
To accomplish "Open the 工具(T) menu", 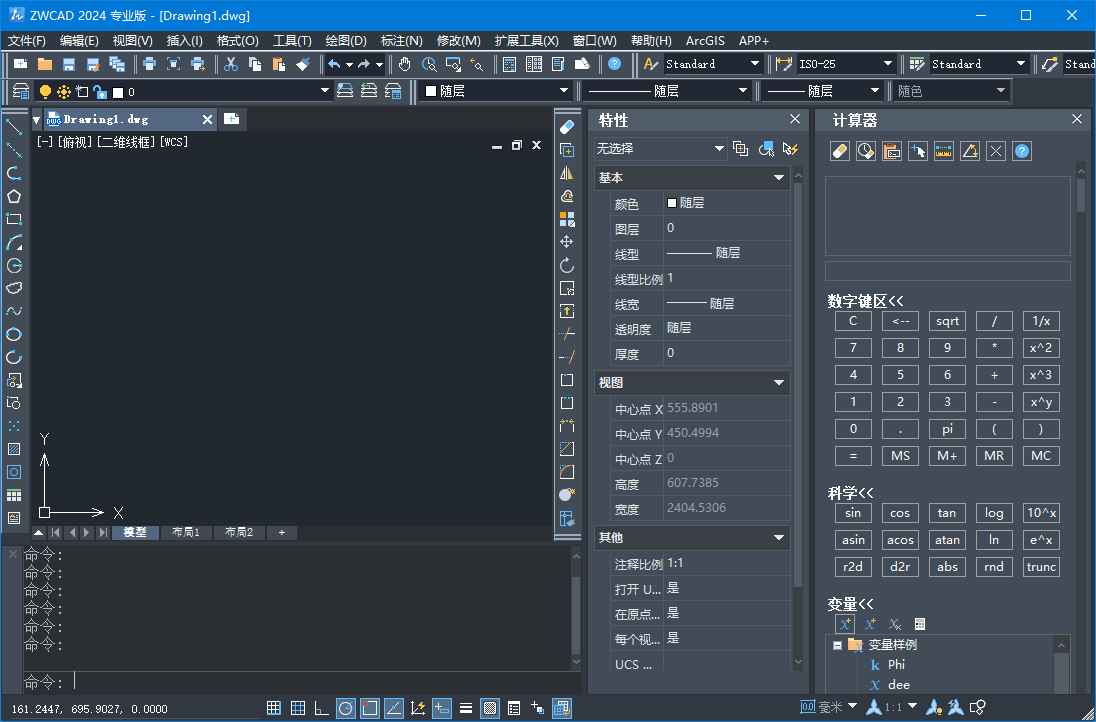I will (x=290, y=40).
